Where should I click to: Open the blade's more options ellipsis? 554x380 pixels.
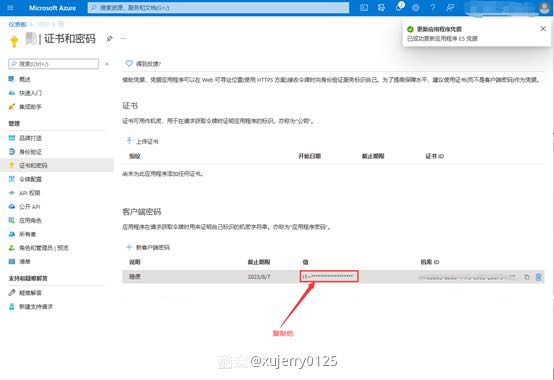click(123, 38)
